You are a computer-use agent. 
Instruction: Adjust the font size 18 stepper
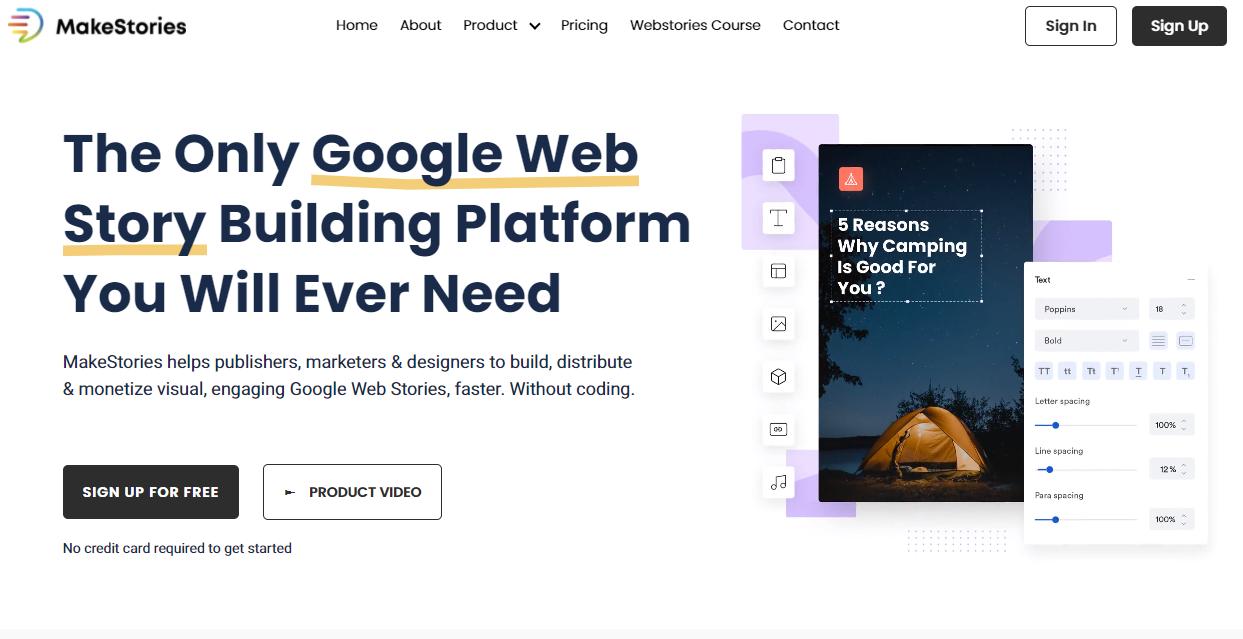pyautogui.click(x=1172, y=310)
